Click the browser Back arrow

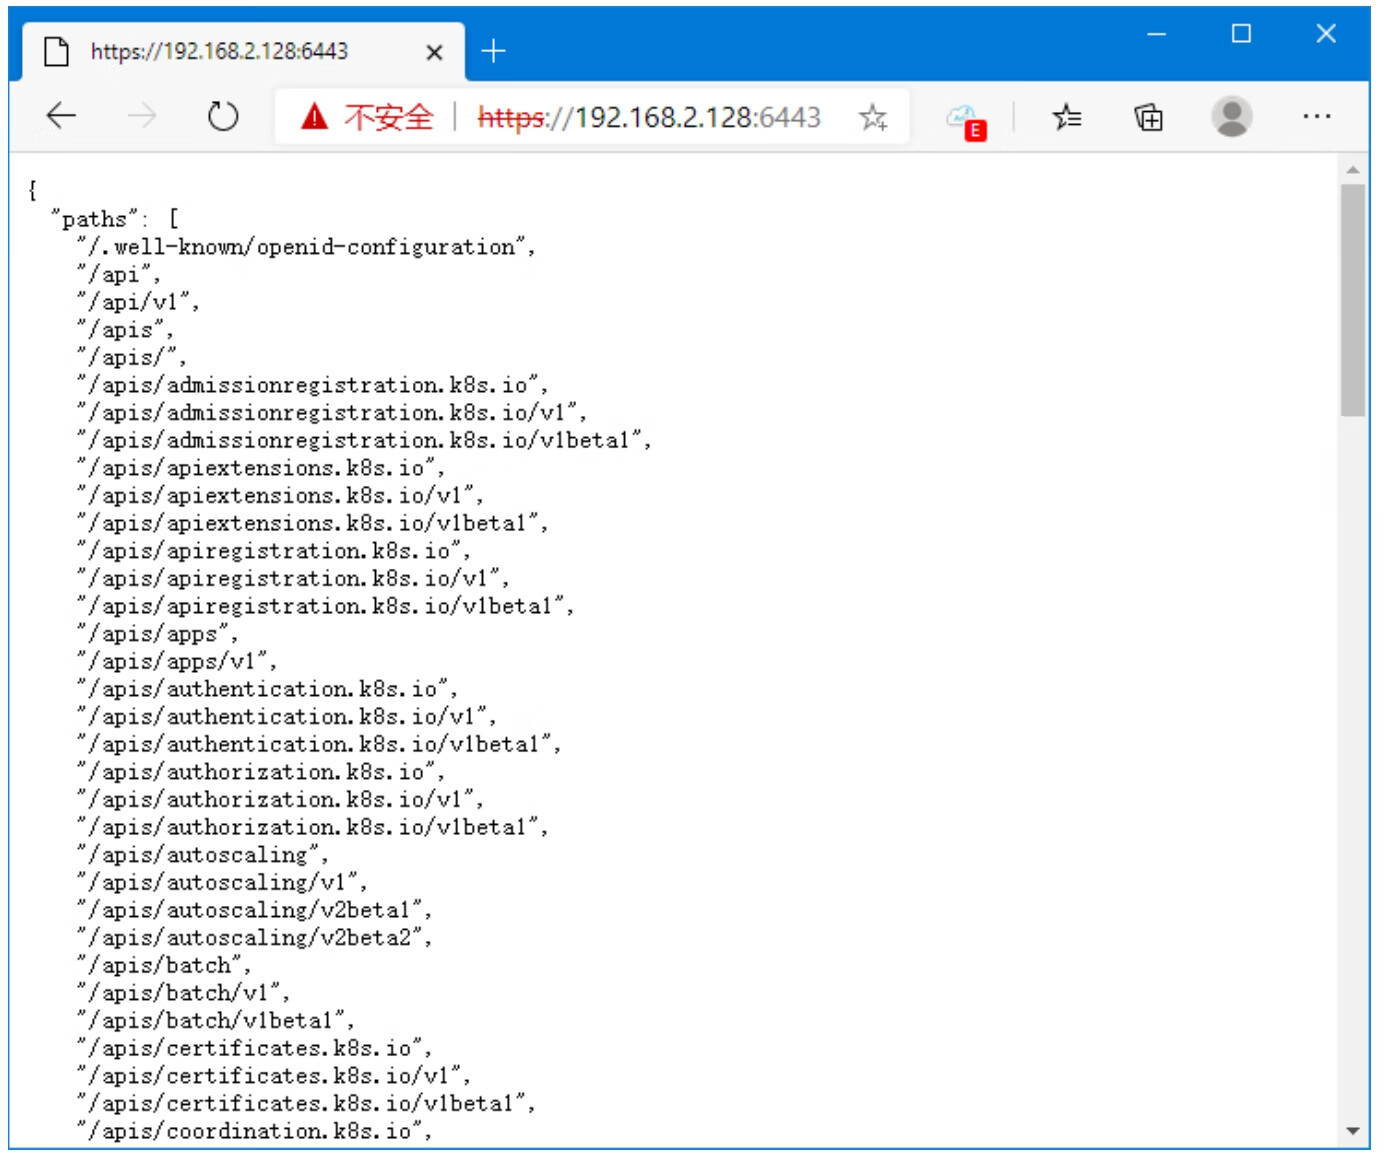point(62,117)
